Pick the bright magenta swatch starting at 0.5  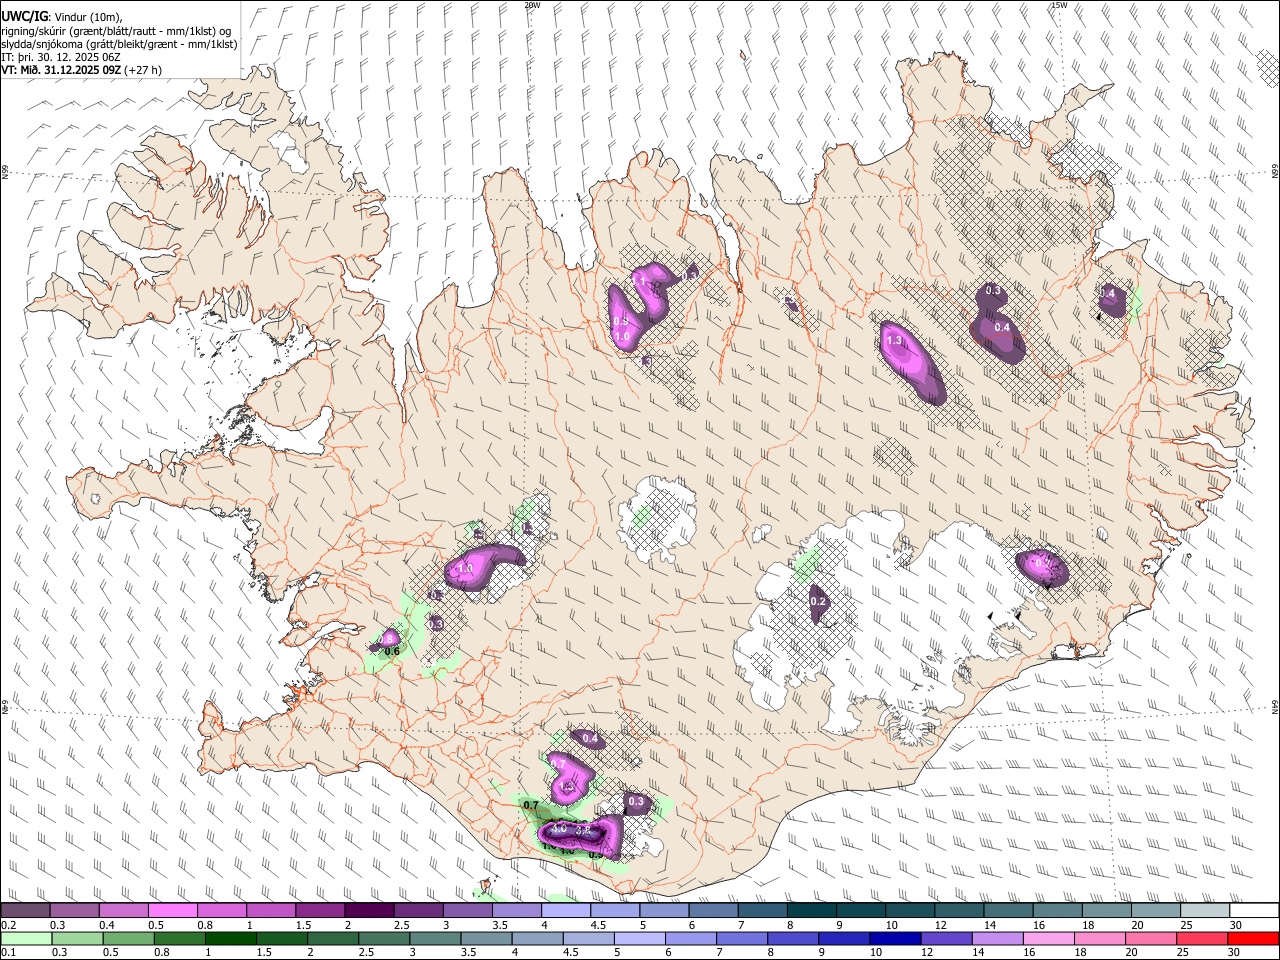(x=172, y=910)
